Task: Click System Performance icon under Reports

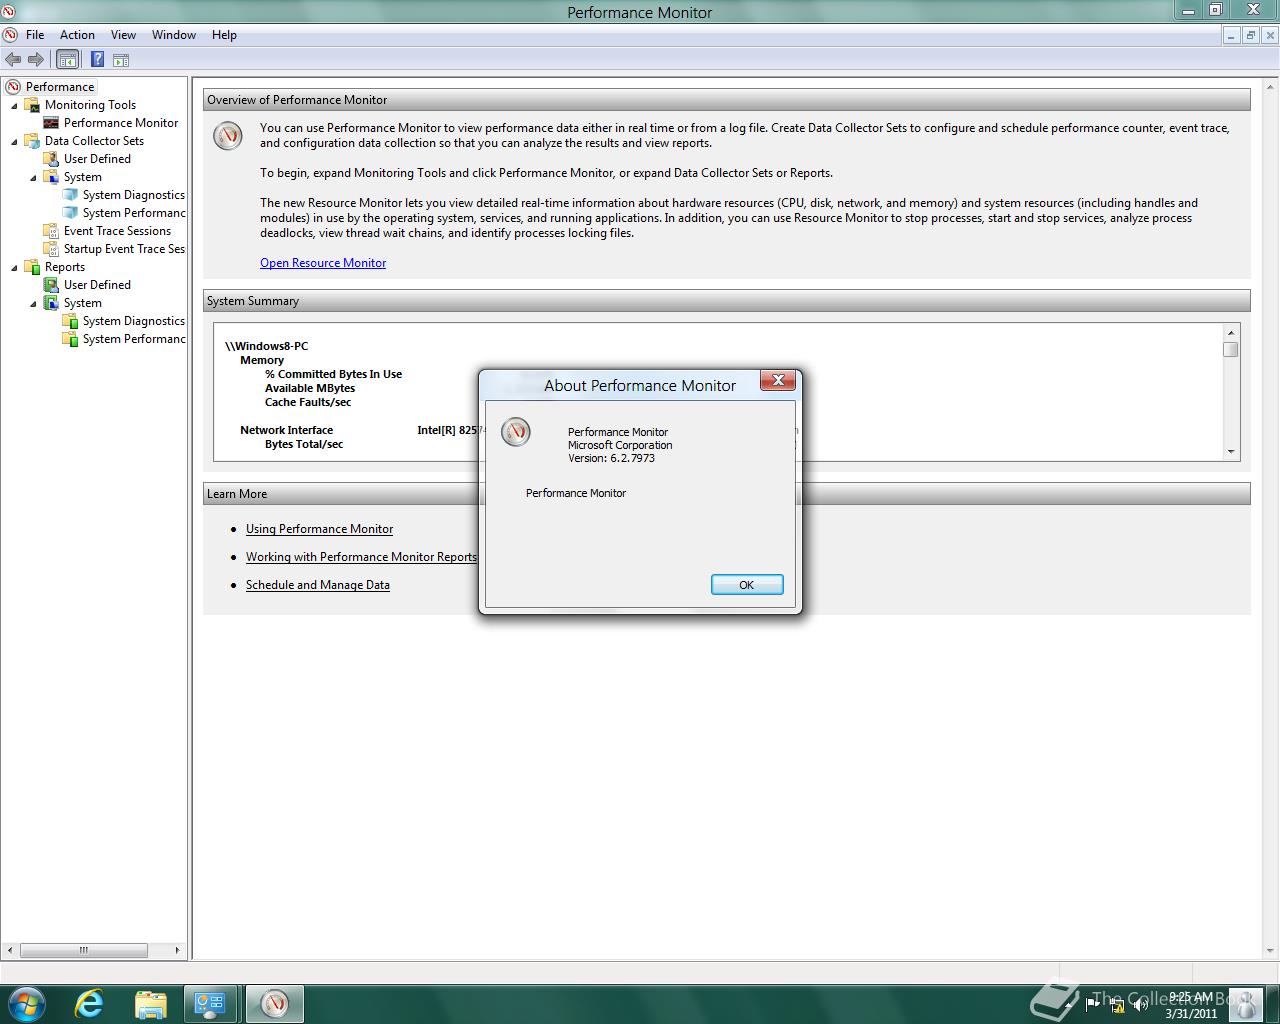Action: point(70,339)
